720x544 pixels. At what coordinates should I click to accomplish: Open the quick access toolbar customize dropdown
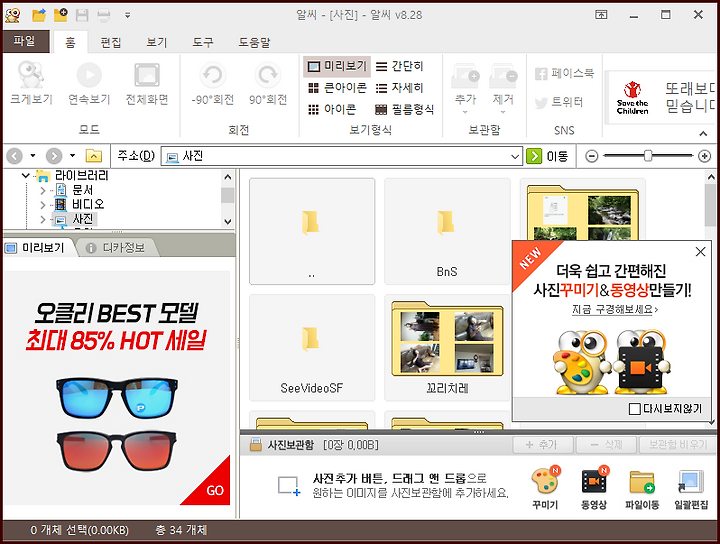[128, 15]
